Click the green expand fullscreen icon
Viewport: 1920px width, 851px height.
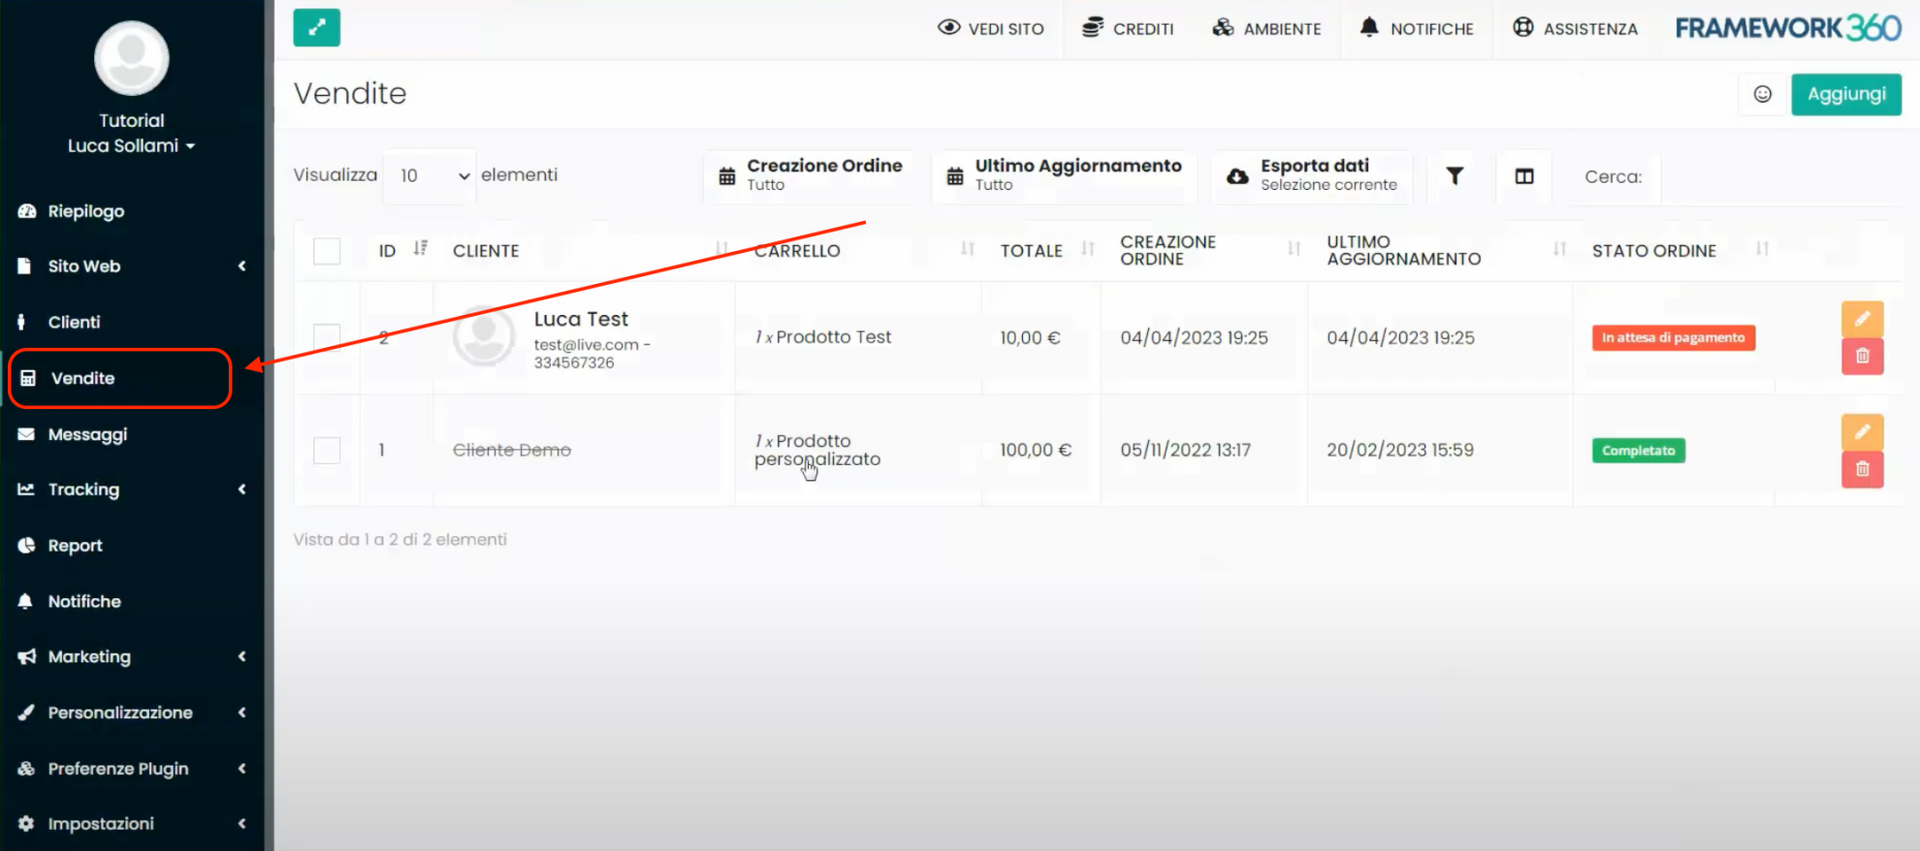pyautogui.click(x=316, y=28)
